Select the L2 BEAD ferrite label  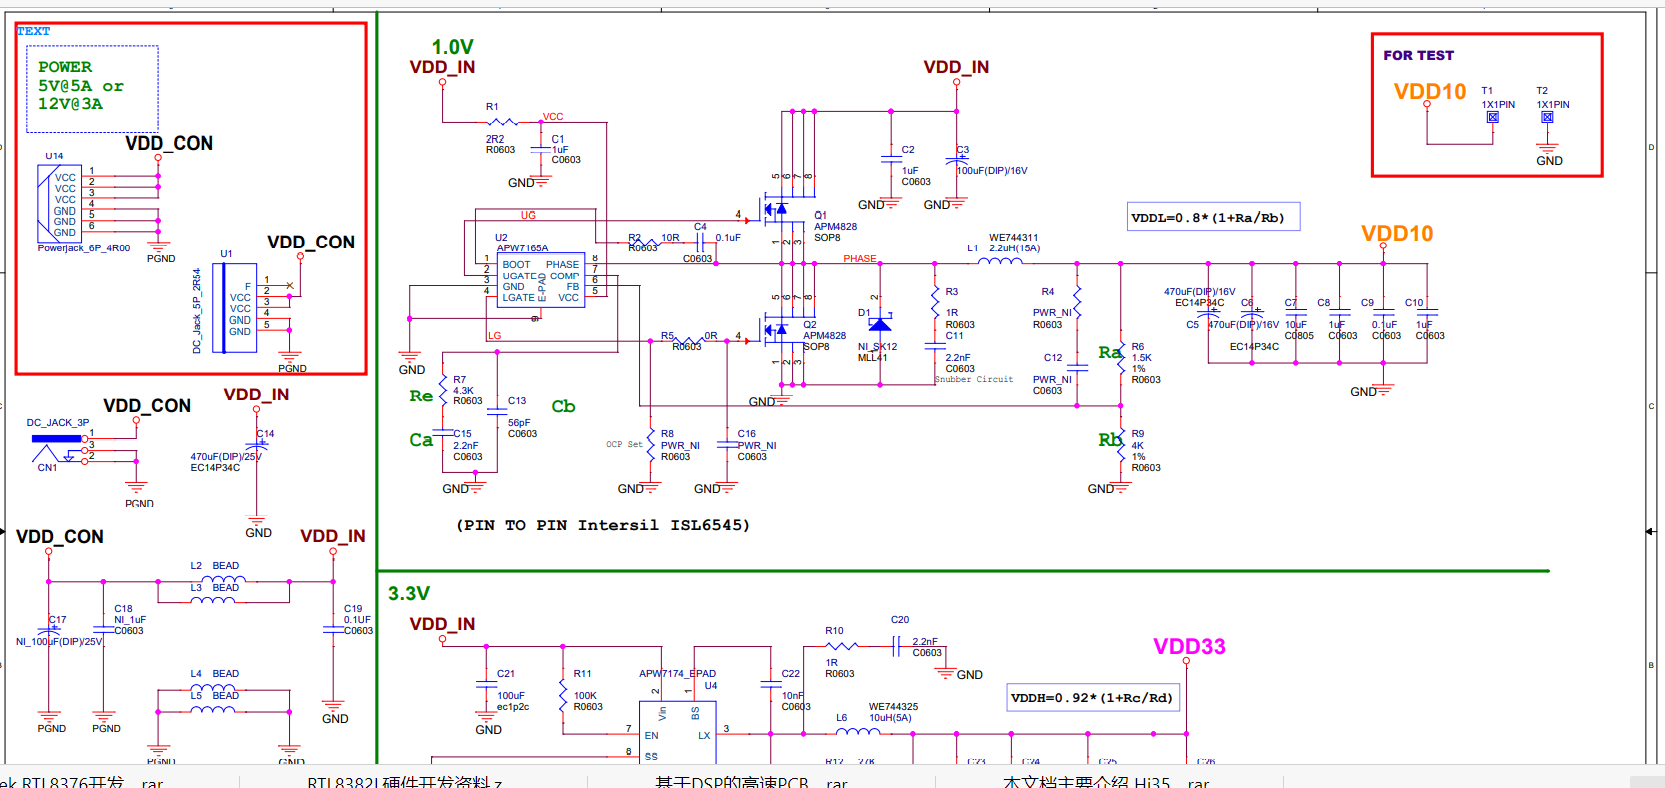(215, 566)
